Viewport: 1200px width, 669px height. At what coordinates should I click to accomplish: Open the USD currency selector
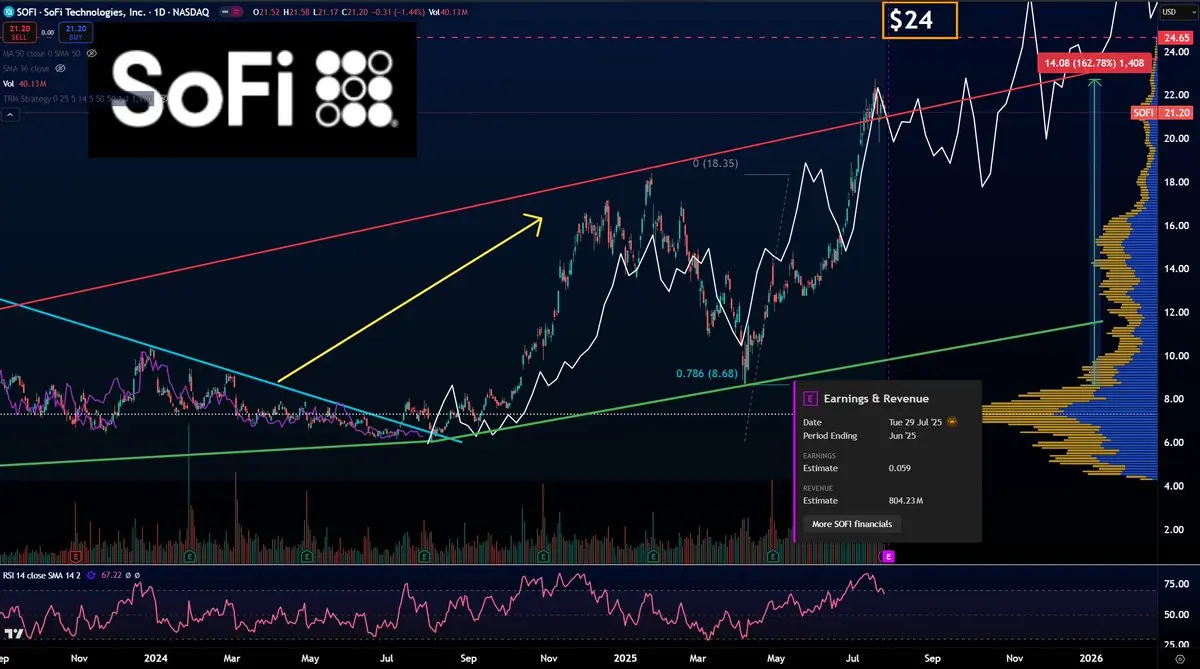[x=1178, y=10]
